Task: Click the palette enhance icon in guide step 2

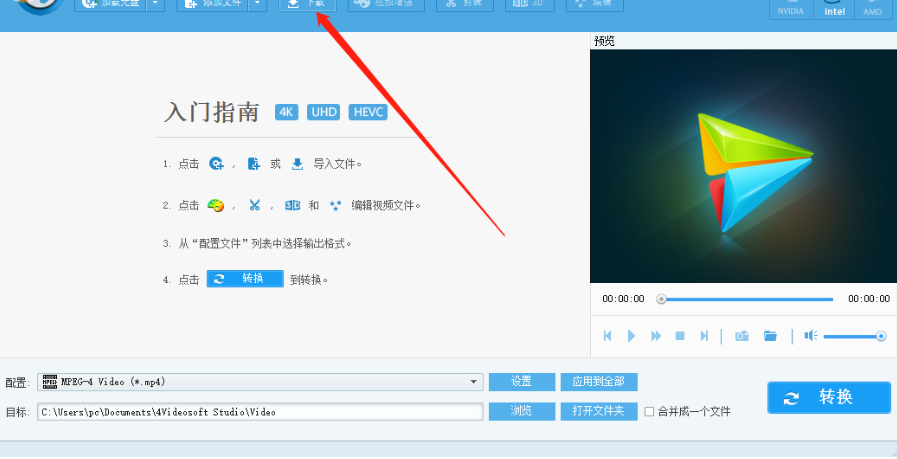Action: click(x=216, y=205)
